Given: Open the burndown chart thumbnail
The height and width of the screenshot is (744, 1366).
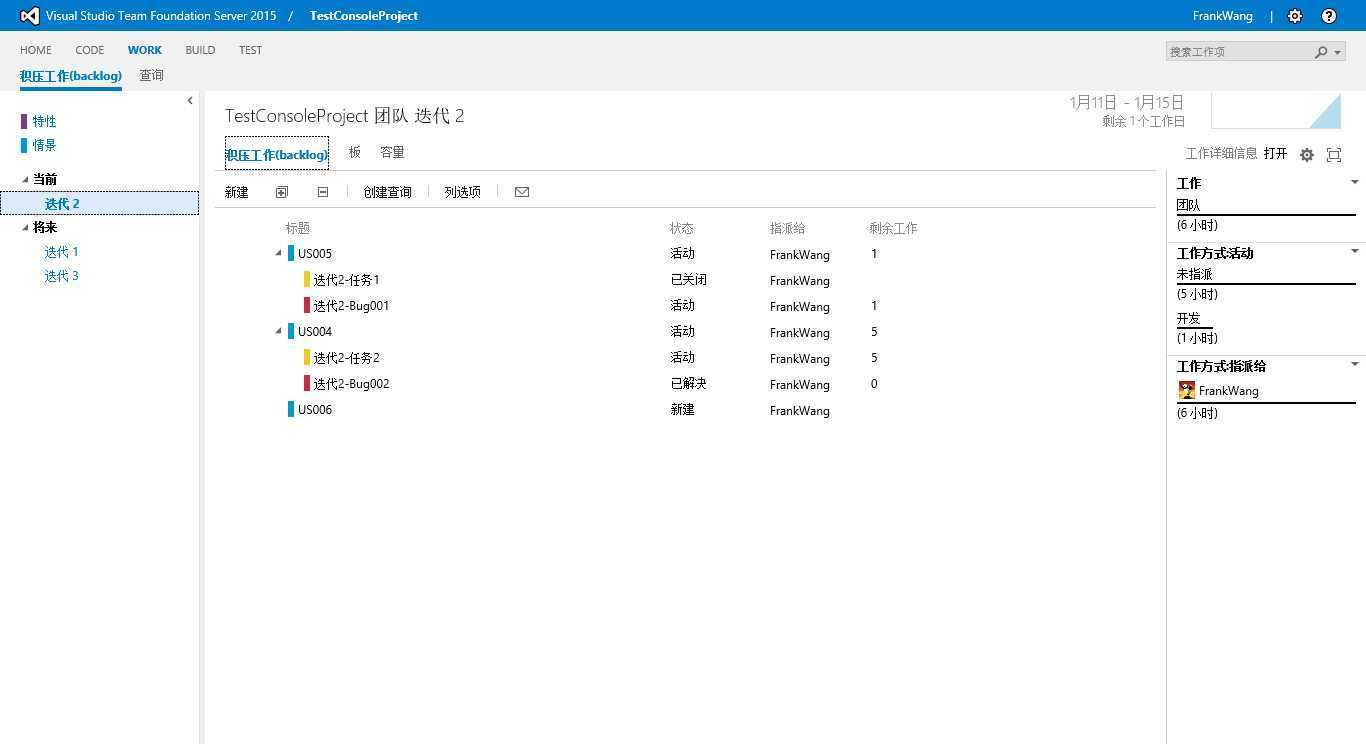Looking at the screenshot, I should [1276, 110].
